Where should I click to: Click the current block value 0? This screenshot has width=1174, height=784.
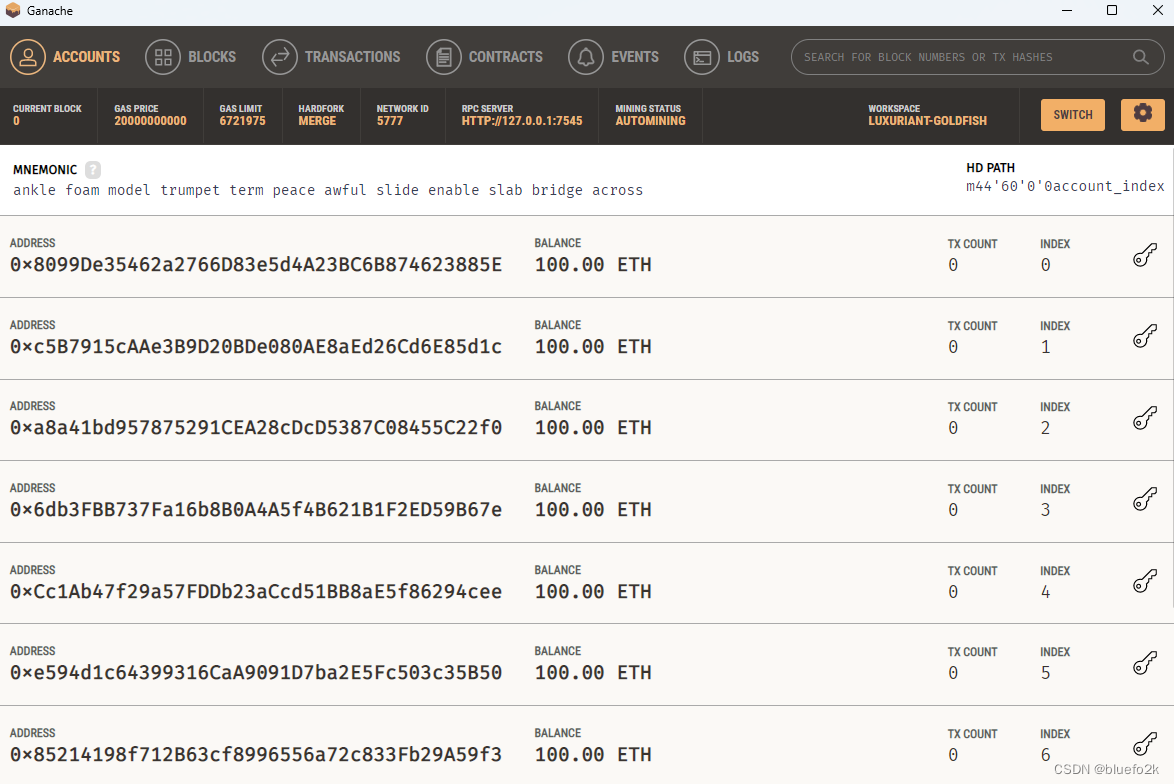(x=16, y=121)
